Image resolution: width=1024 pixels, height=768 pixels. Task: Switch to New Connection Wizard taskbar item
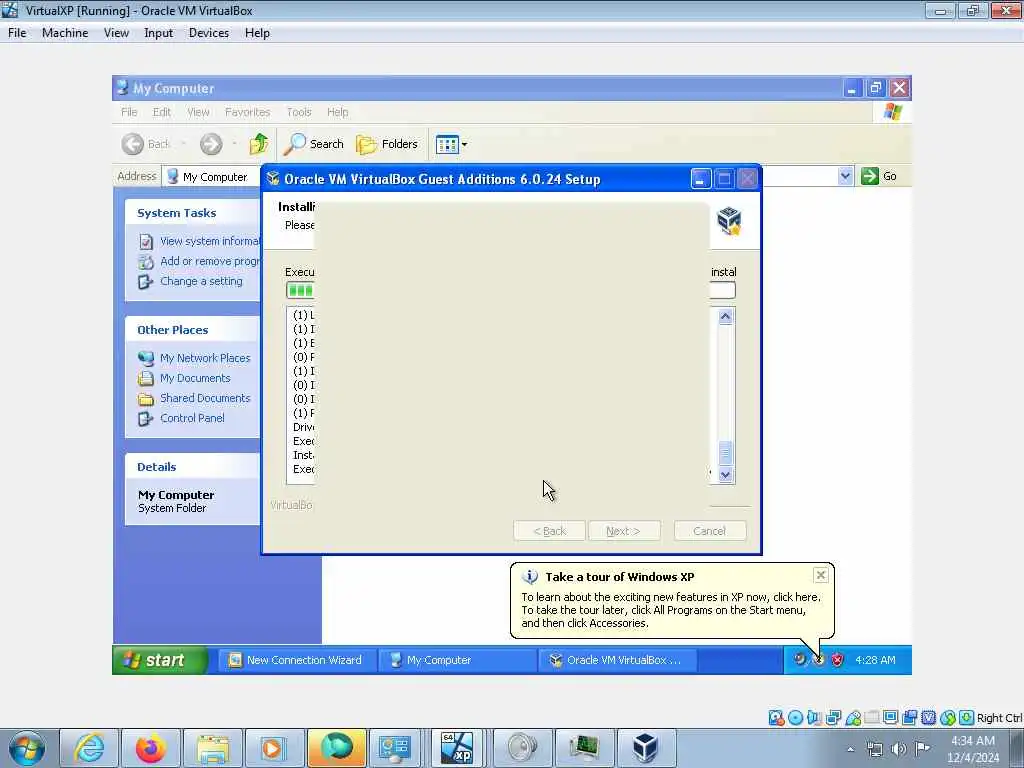point(297,660)
